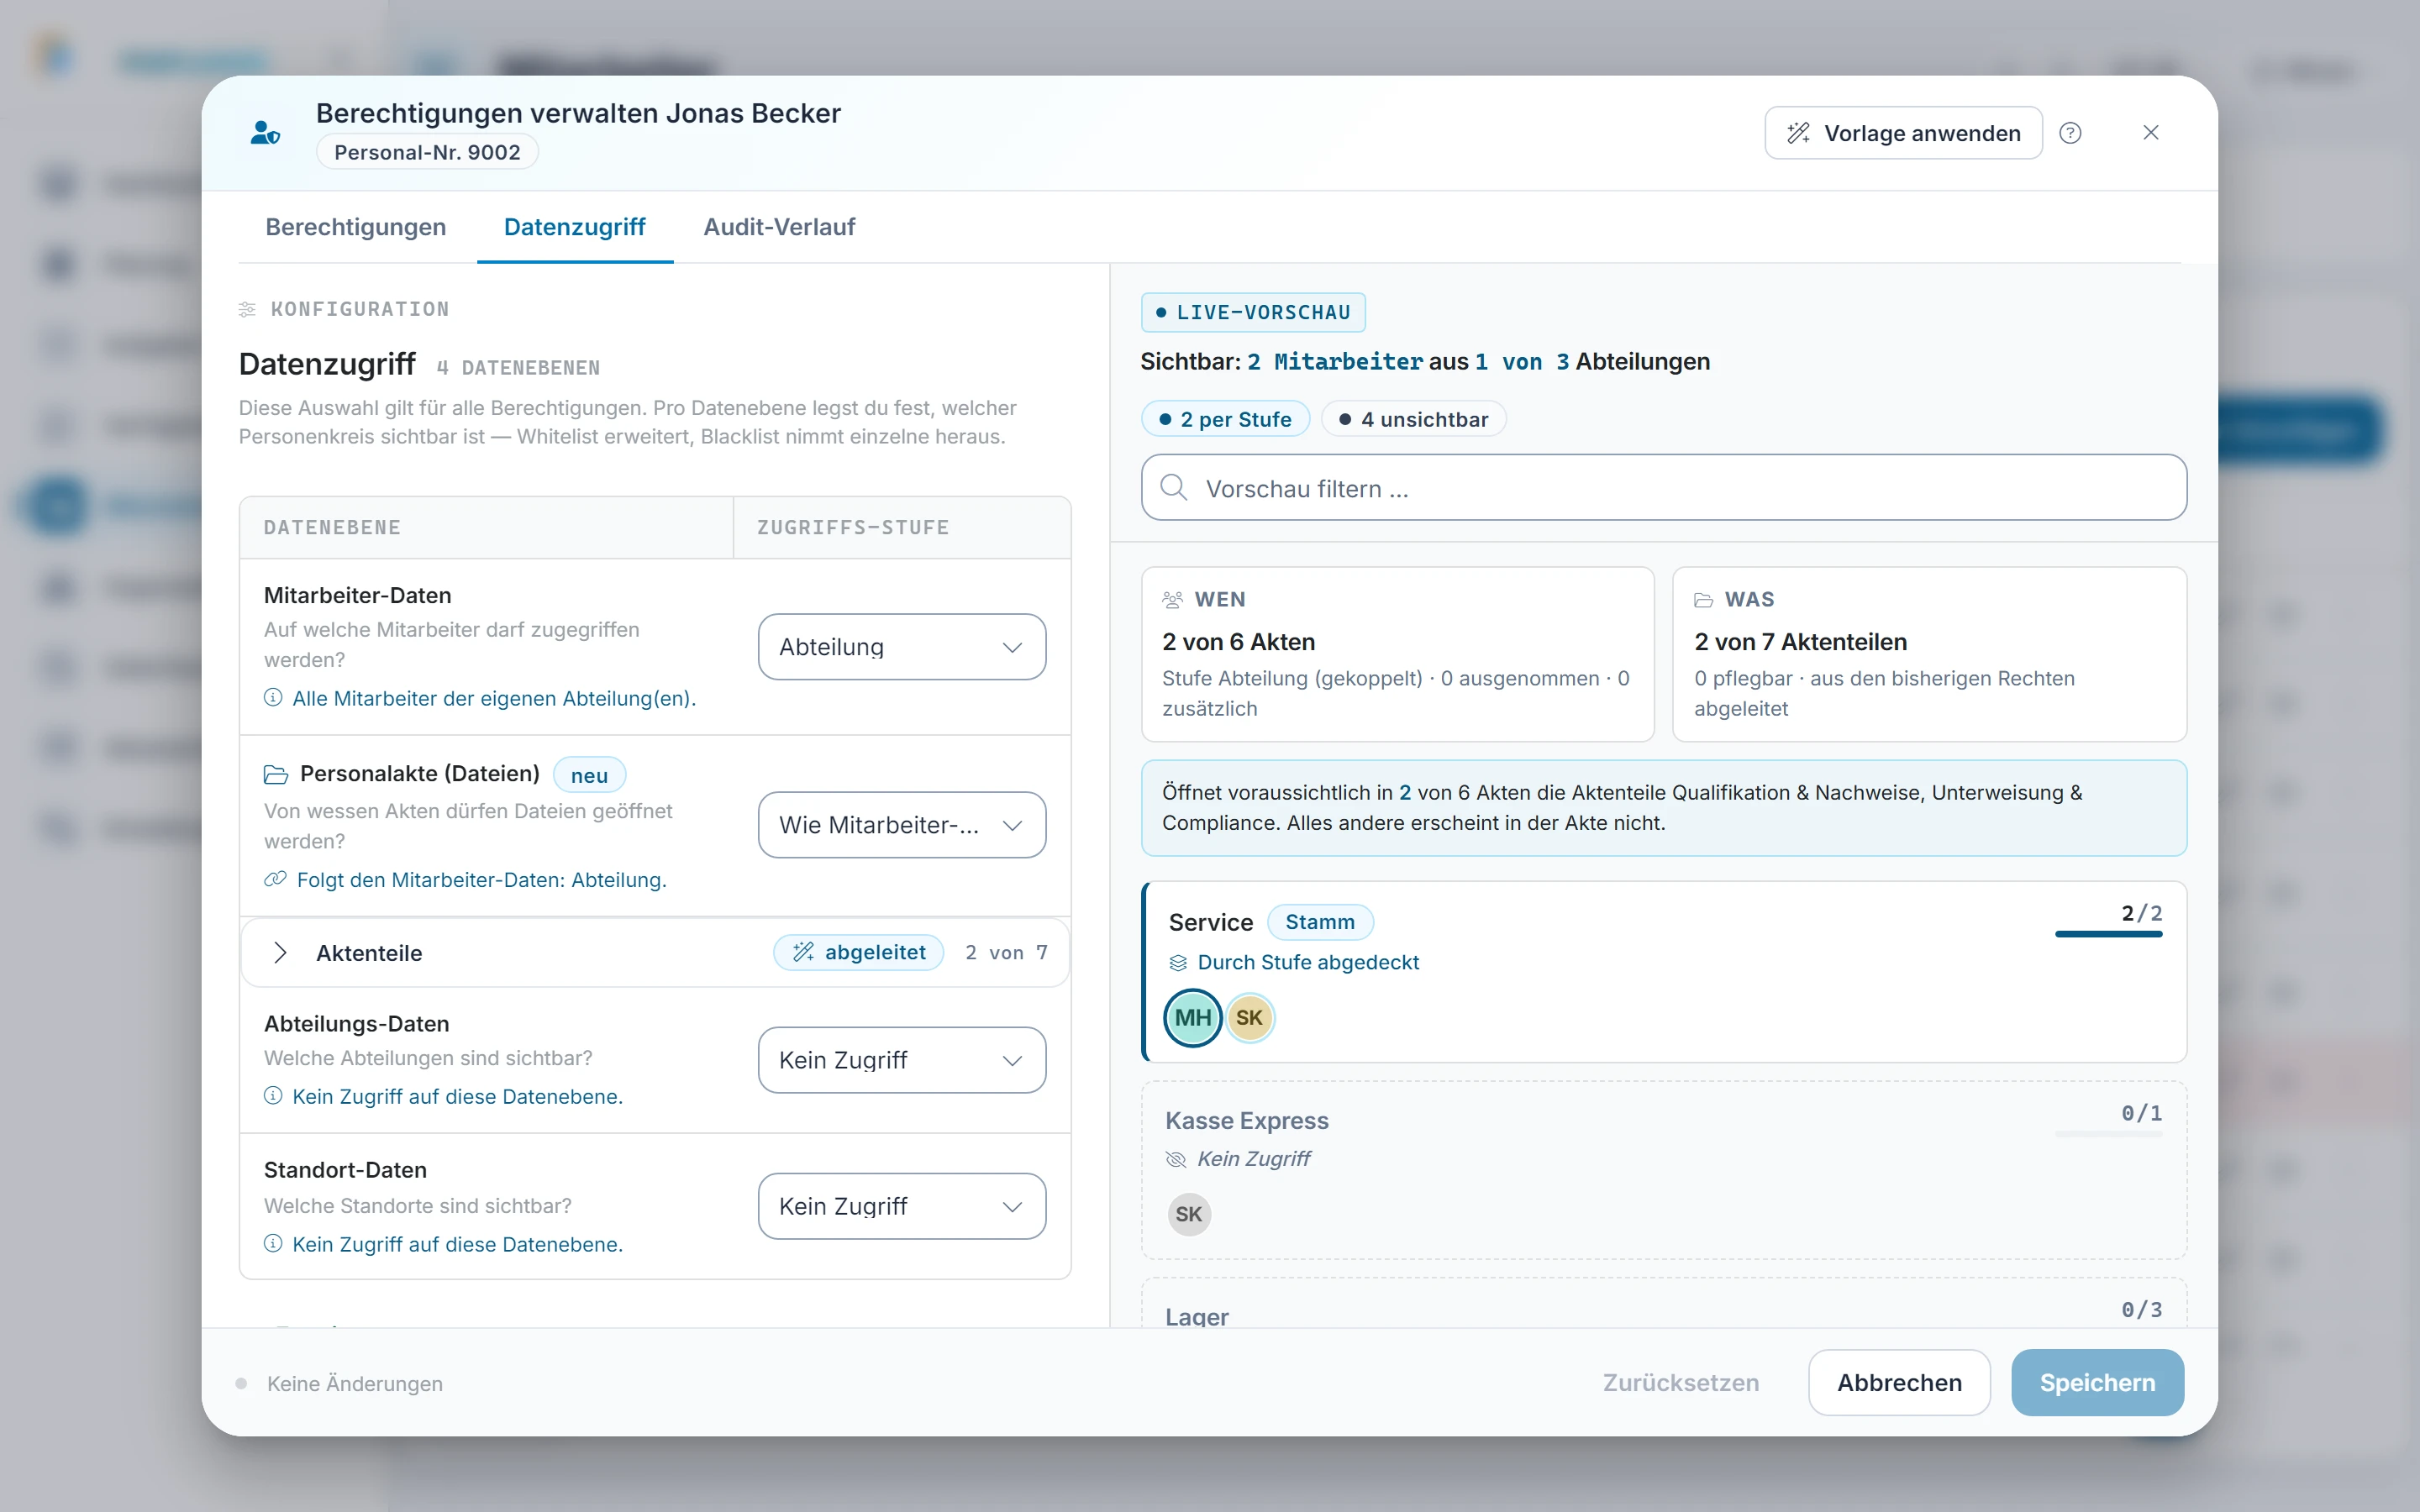Screen dimensions: 2420x1512
Task: Click the info icon under Abteilungs-Daten
Action: [273, 1096]
